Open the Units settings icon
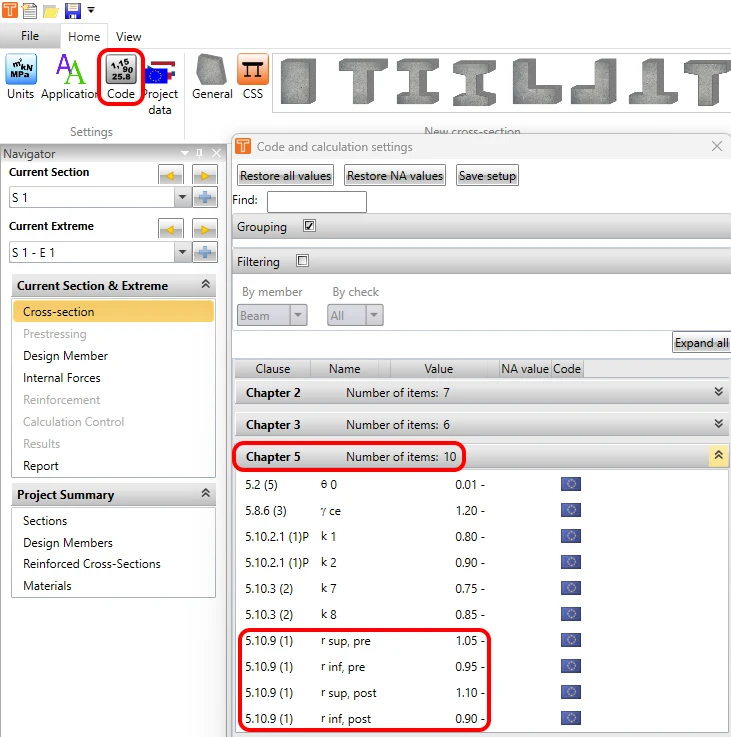Image resolution: width=731 pixels, height=737 pixels. [21, 77]
